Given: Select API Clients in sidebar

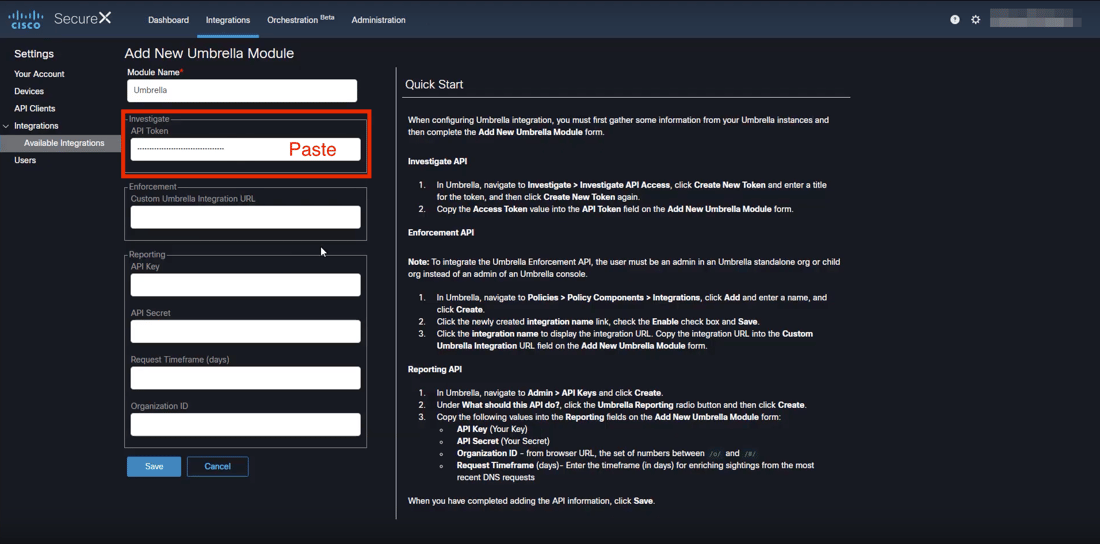Looking at the screenshot, I should (34, 109).
